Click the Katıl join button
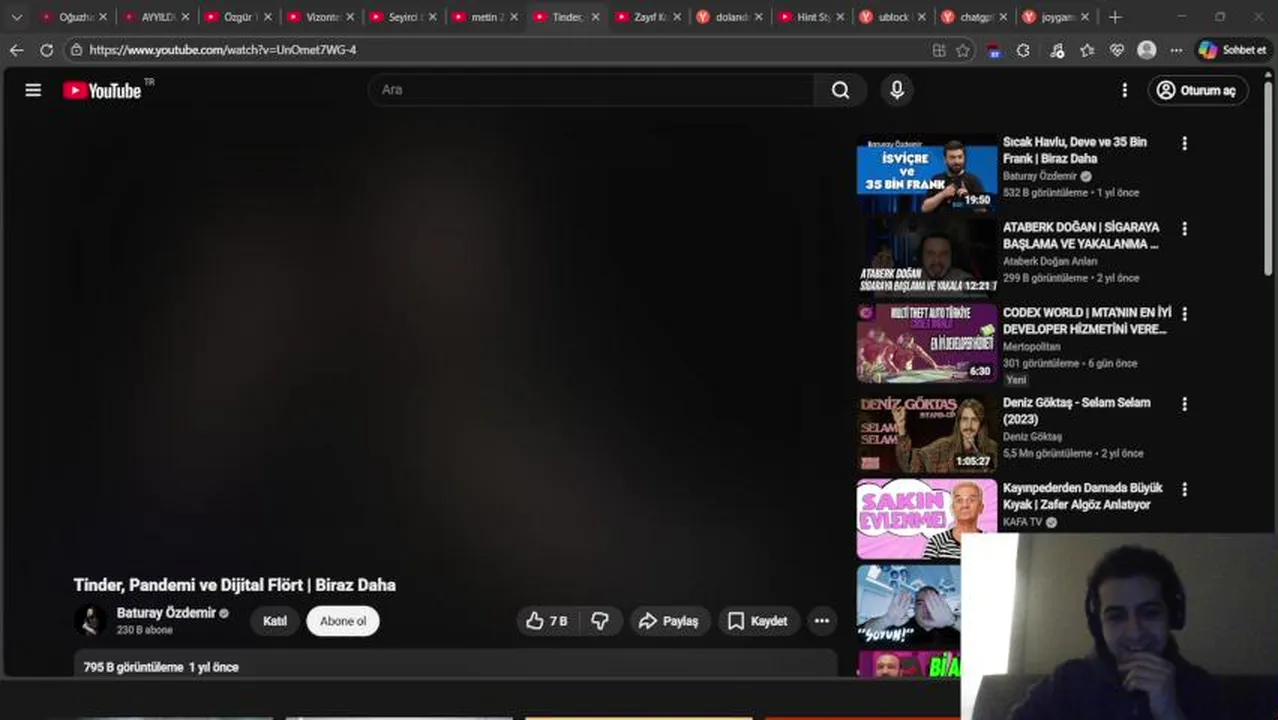Viewport: 1278px width, 720px height. pos(275,621)
